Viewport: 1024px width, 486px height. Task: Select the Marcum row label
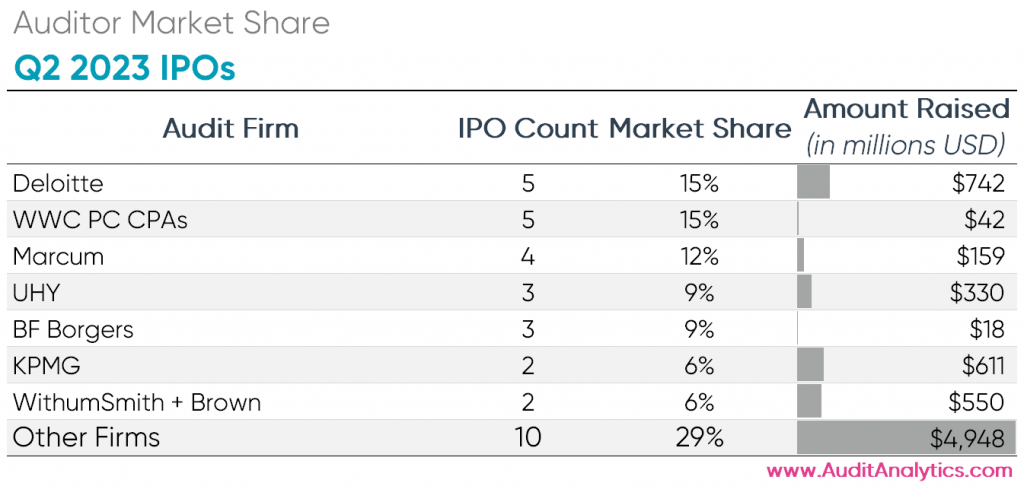point(58,256)
